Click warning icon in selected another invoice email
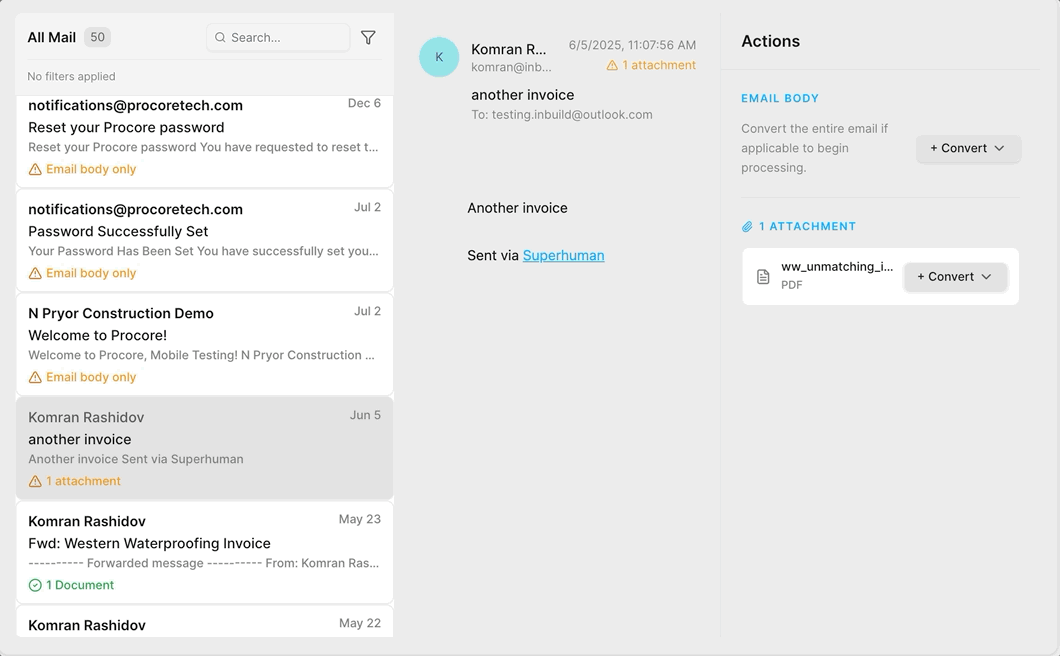The height and width of the screenshot is (656, 1060). point(35,482)
